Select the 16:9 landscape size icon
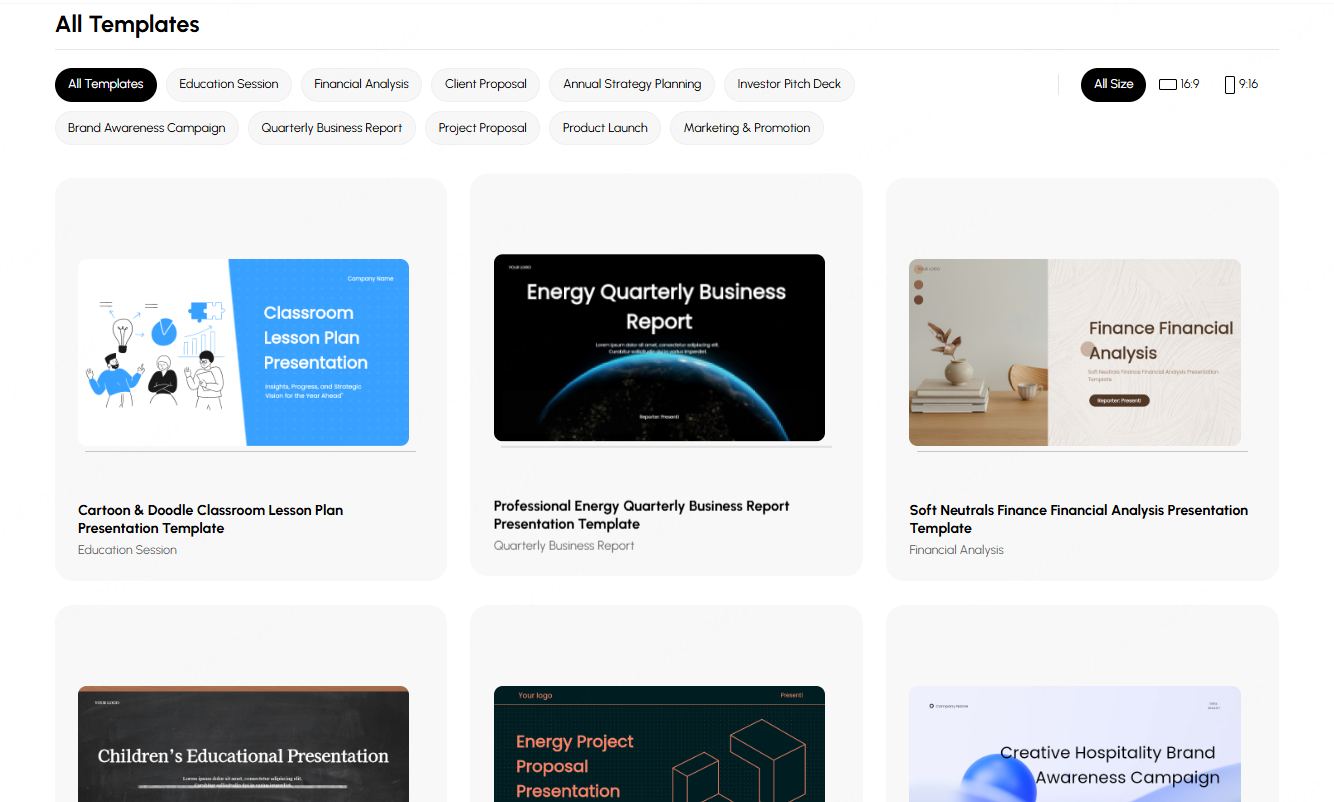1334x802 pixels. pos(1179,84)
